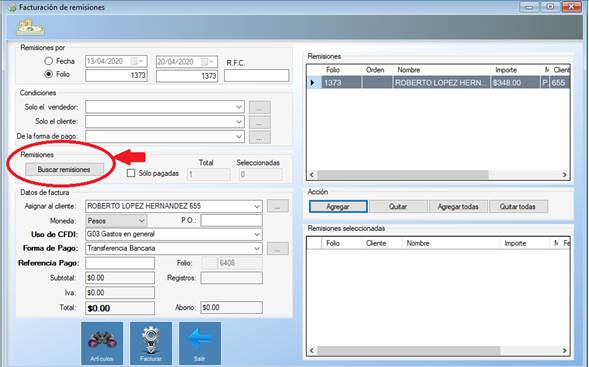Viewport: 589px width, 367px height.
Task: Click right scroll arrow of Remisiones seleccionadas grid
Action: tap(565, 350)
